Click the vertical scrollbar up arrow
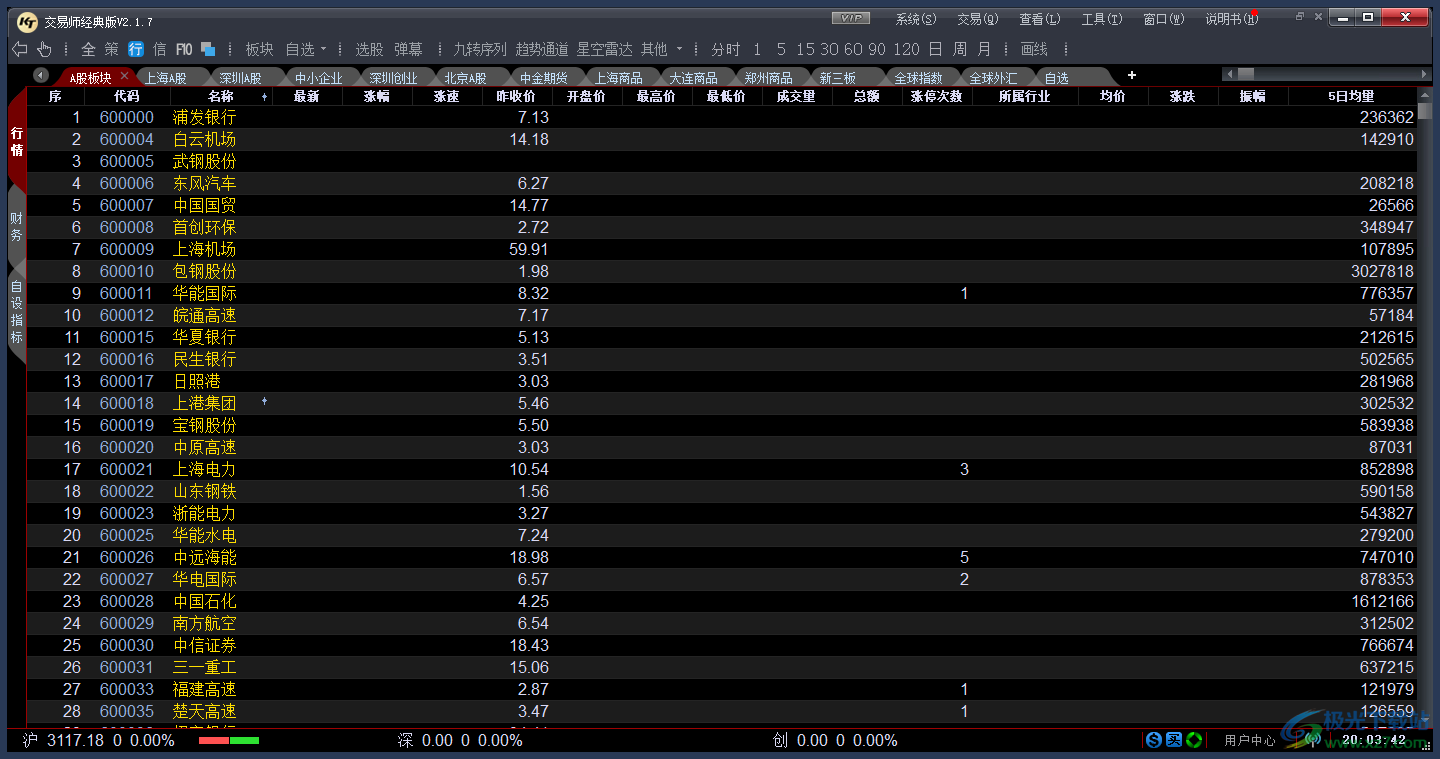The height and width of the screenshot is (759, 1440). [1426, 95]
